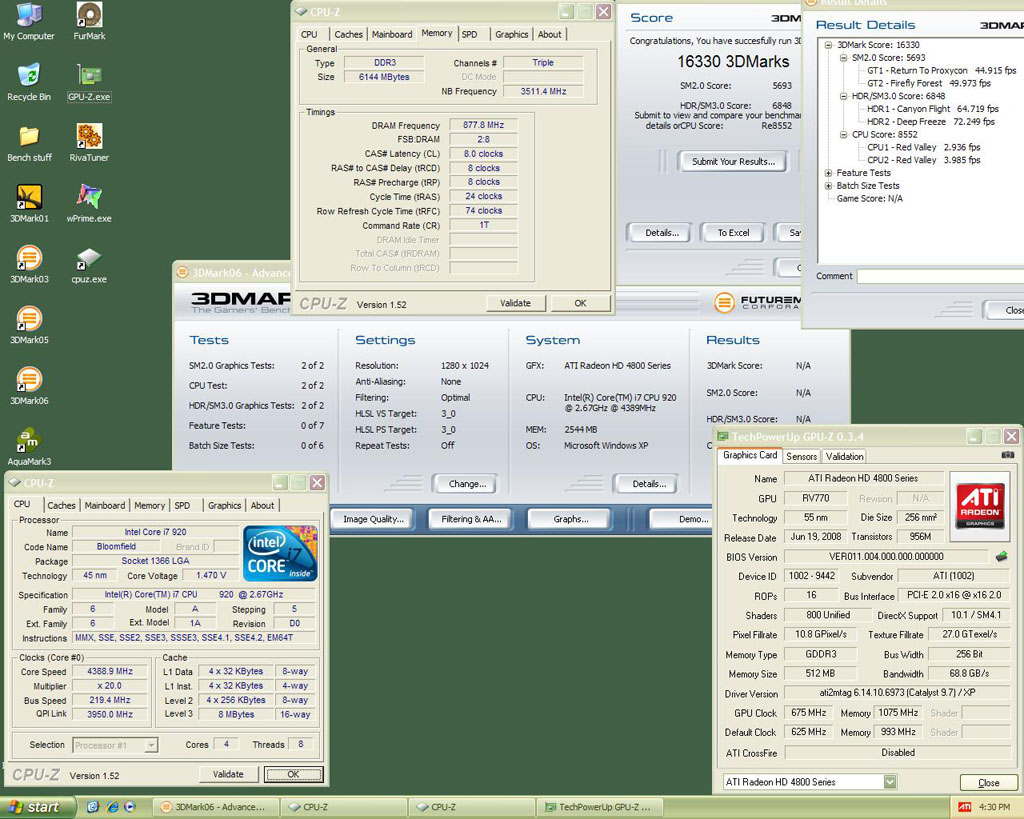This screenshot has width=1024, height=819.
Task: Click first quick launch icon beside Start
Action: point(93,807)
